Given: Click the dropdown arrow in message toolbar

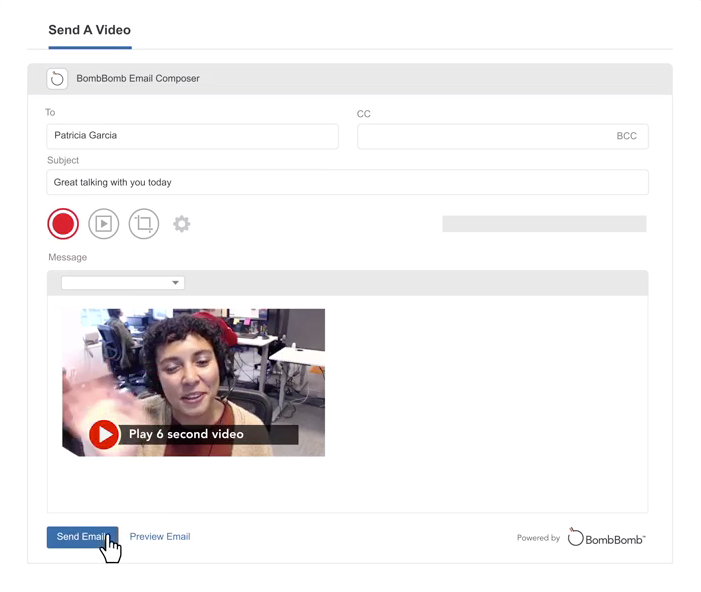Looking at the screenshot, I should tap(175, 283).
